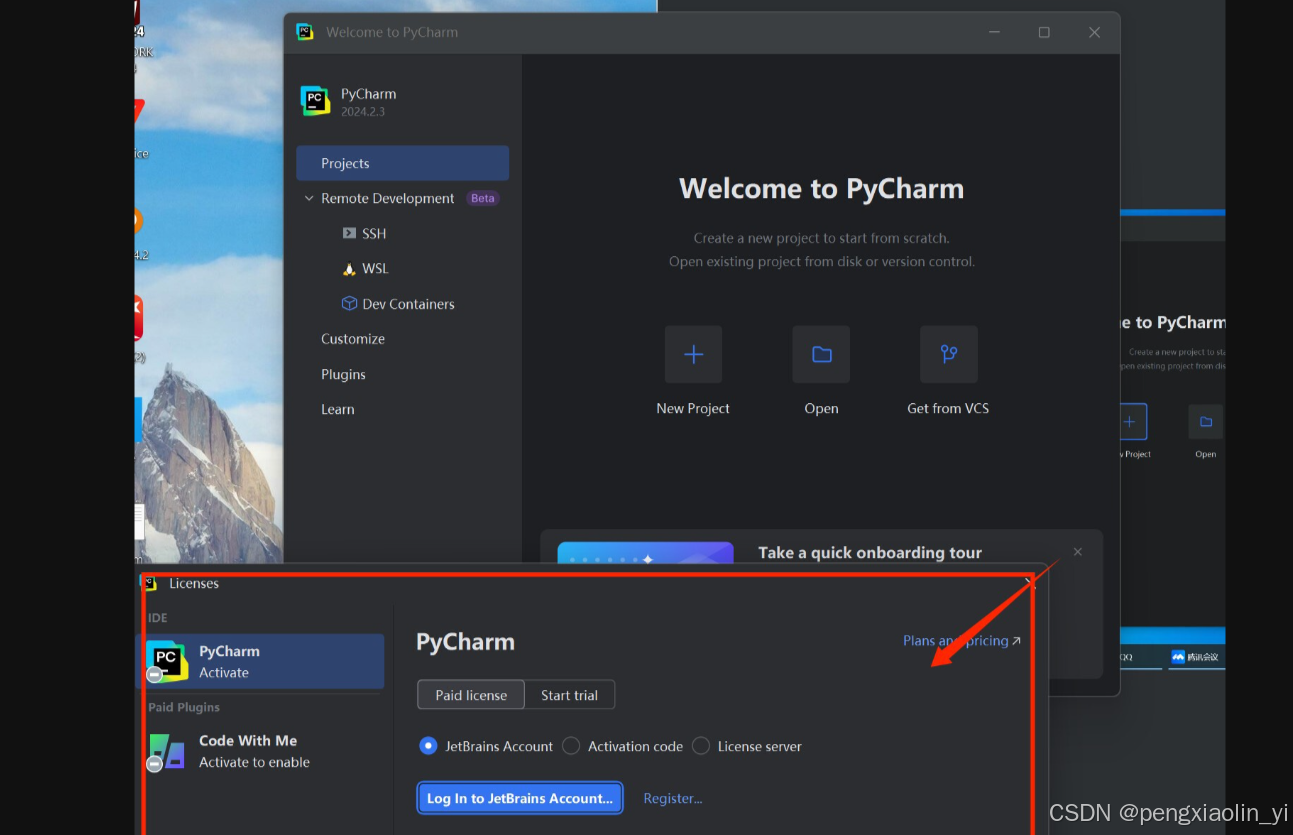Open a new project via New Project icon
Image resolution: width=1293 pixels, height=835 pixels.
(x=693, y=355)
